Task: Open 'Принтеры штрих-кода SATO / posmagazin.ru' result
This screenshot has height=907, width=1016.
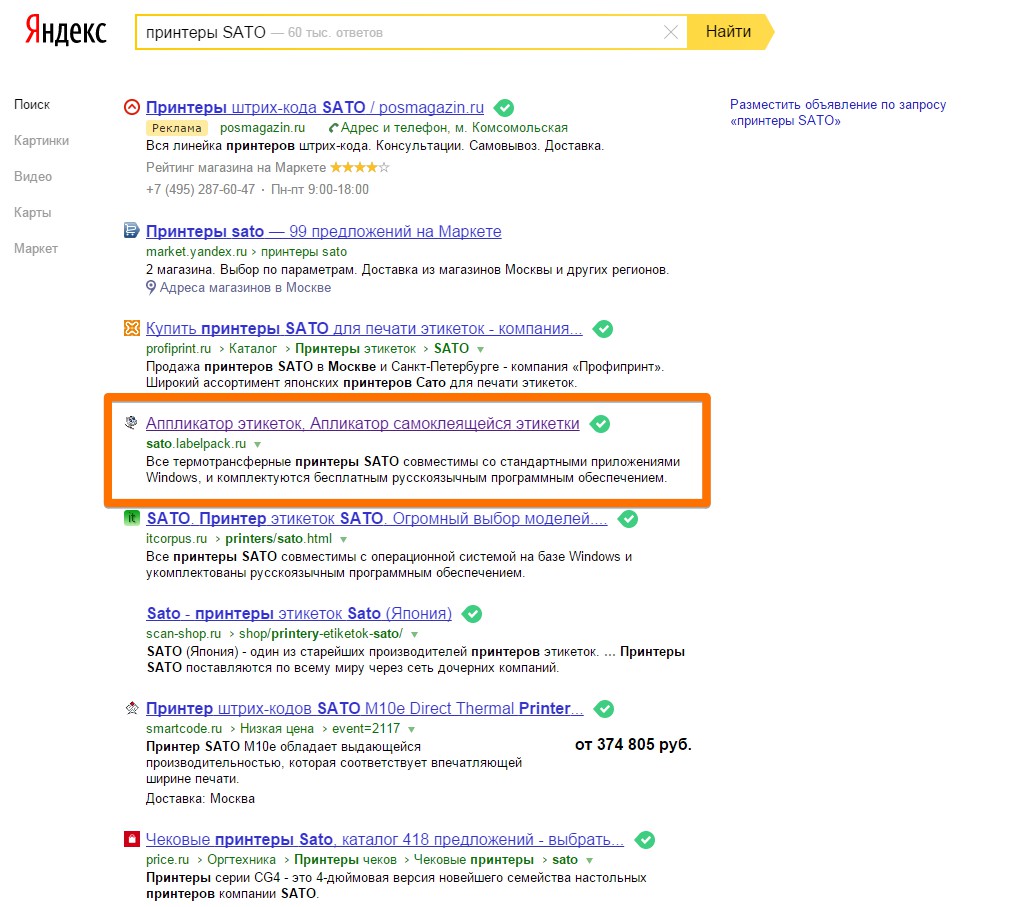Action: pos(315,107)
